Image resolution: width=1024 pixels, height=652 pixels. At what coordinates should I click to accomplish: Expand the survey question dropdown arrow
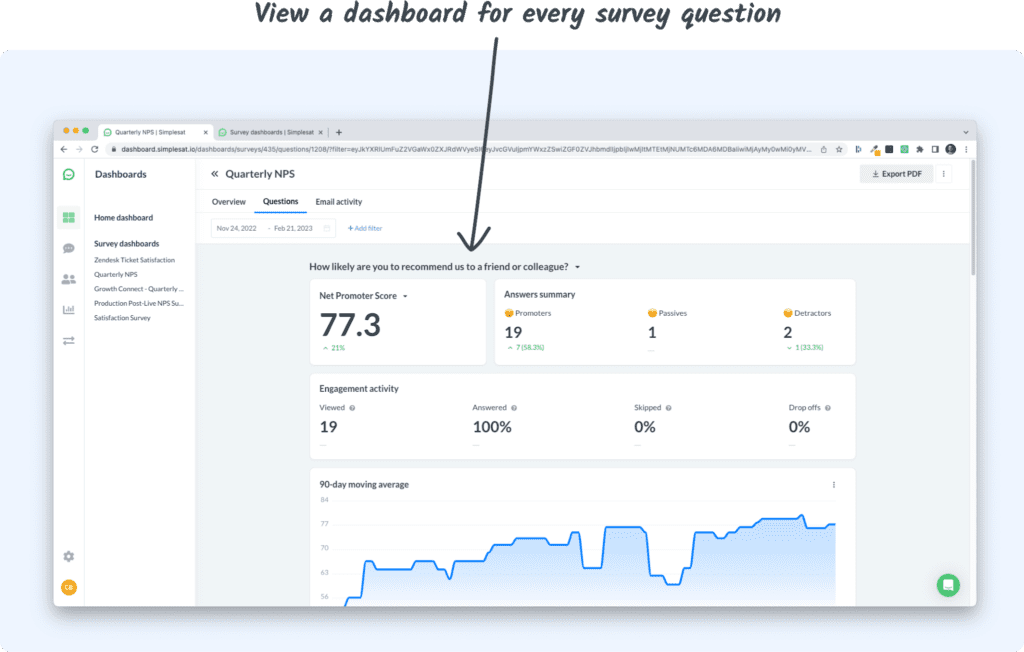pyautogui.click(x=578, y=267)
